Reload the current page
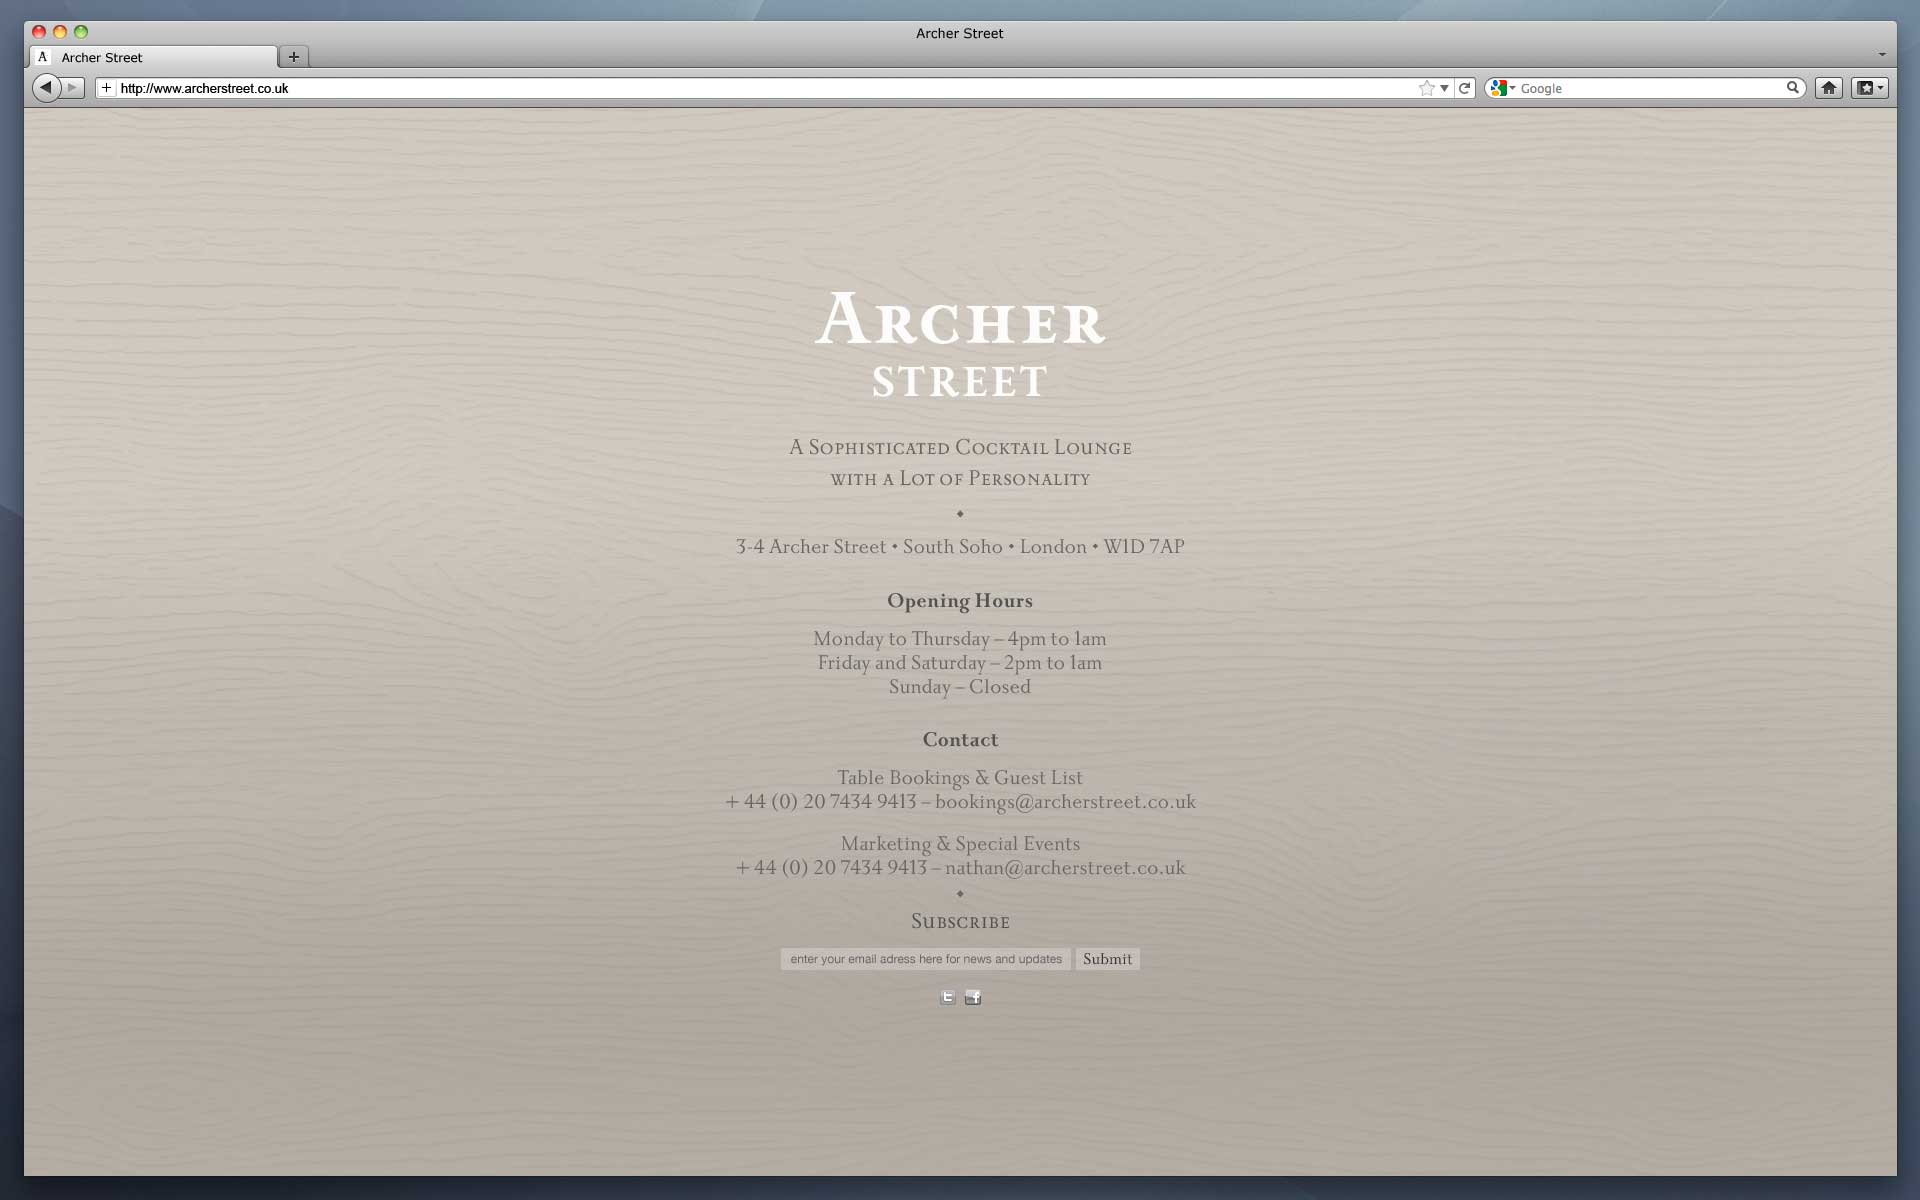Image resolution: width=1920 pixels, height=1200 pixels. point(1465,88)
